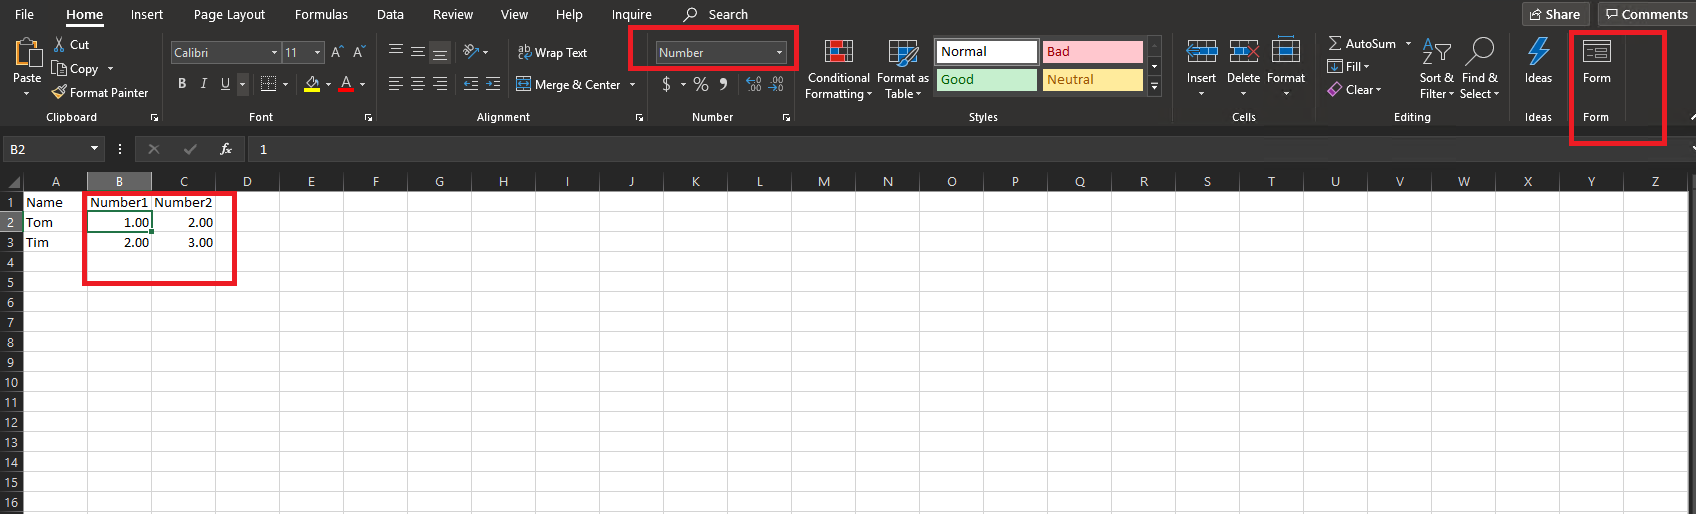
Task: Toggle Wrap Text for the cell
Action: tap(551, 52)
